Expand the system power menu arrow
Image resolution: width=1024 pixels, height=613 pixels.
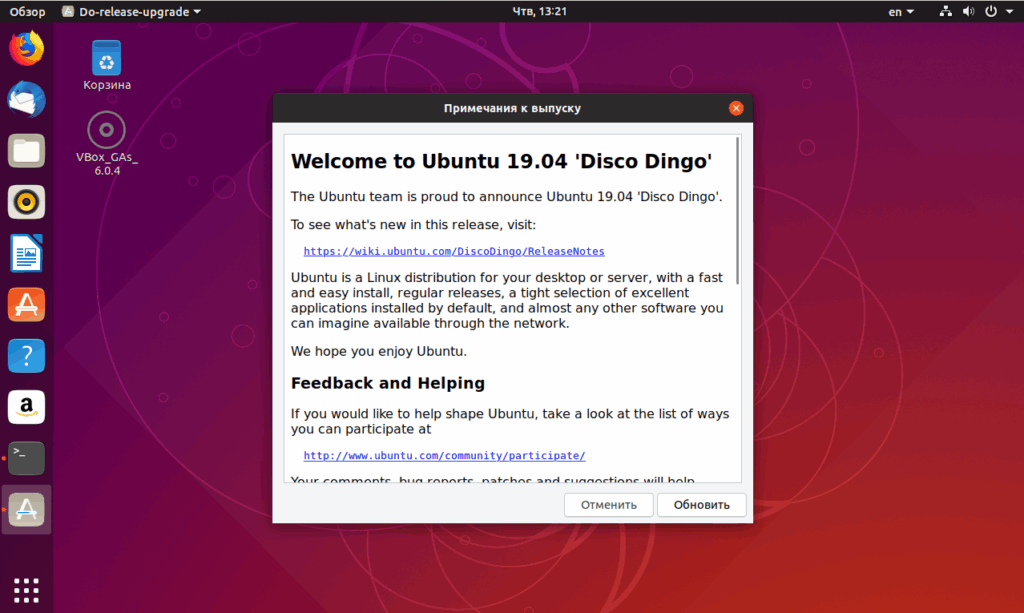click(1009, 12)
